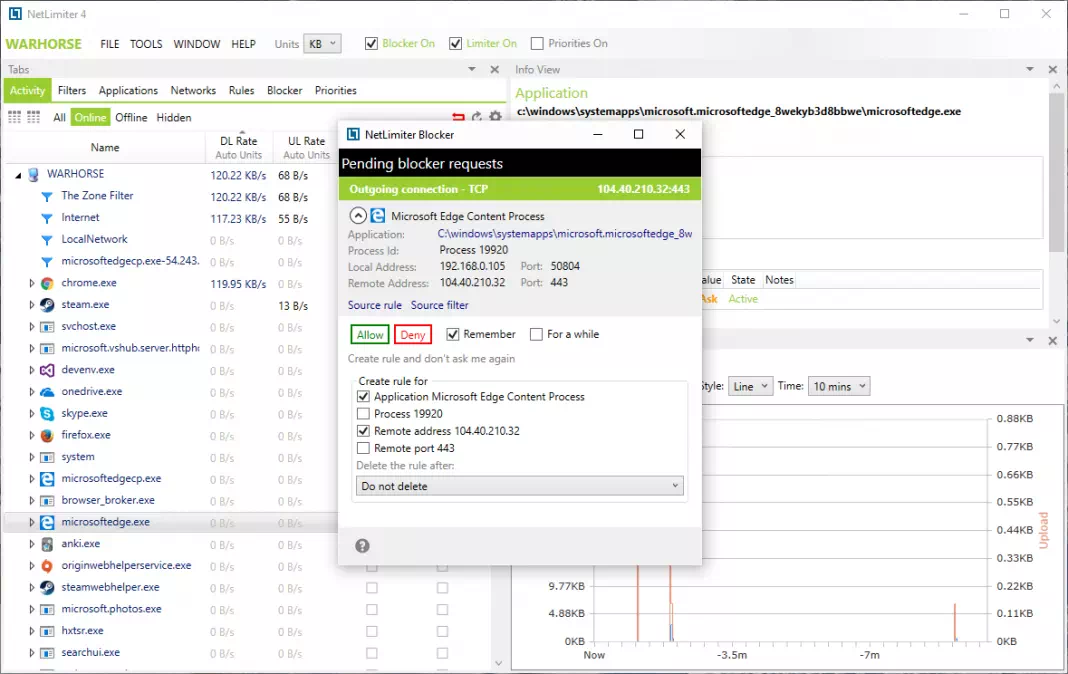The width and height of the screenshot is (1068, 674).
Task: Open the TOOLS menu
Action: (x=146, y=44)
